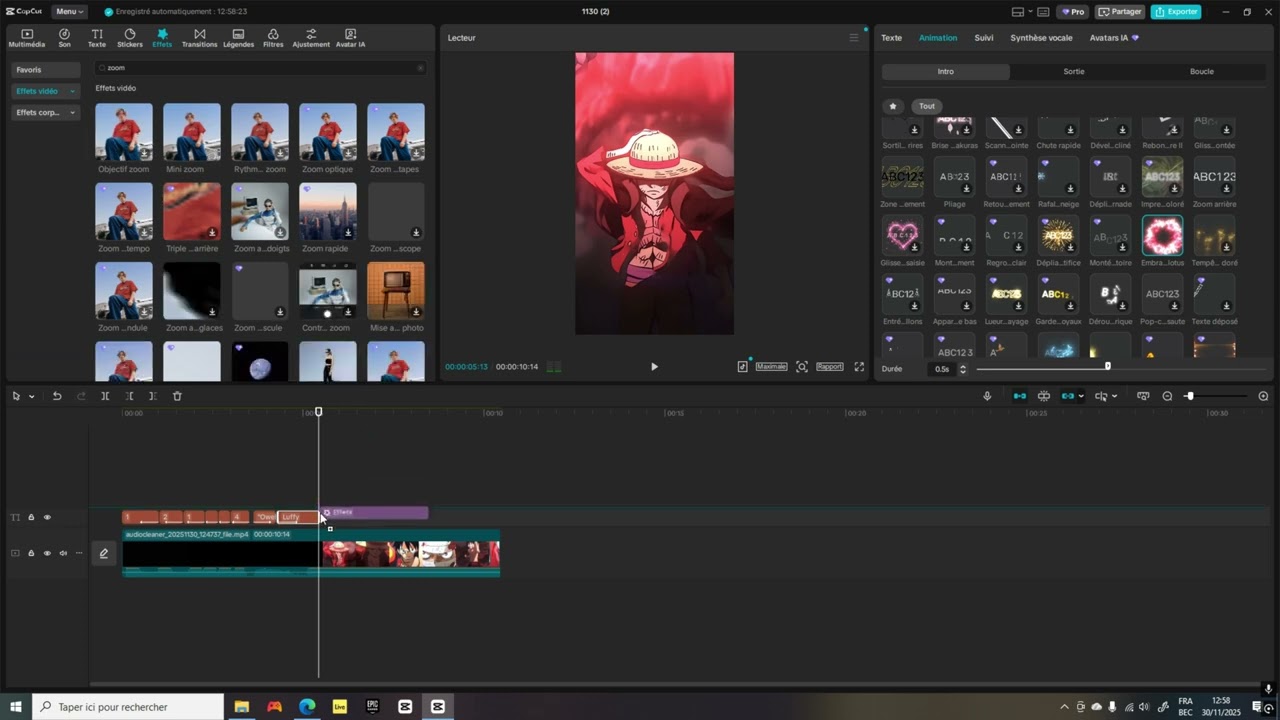The height and width of the screenshot is (720, 1280).
Task: Open the selection tool dropdown arrow
Action: click(32, 396)
